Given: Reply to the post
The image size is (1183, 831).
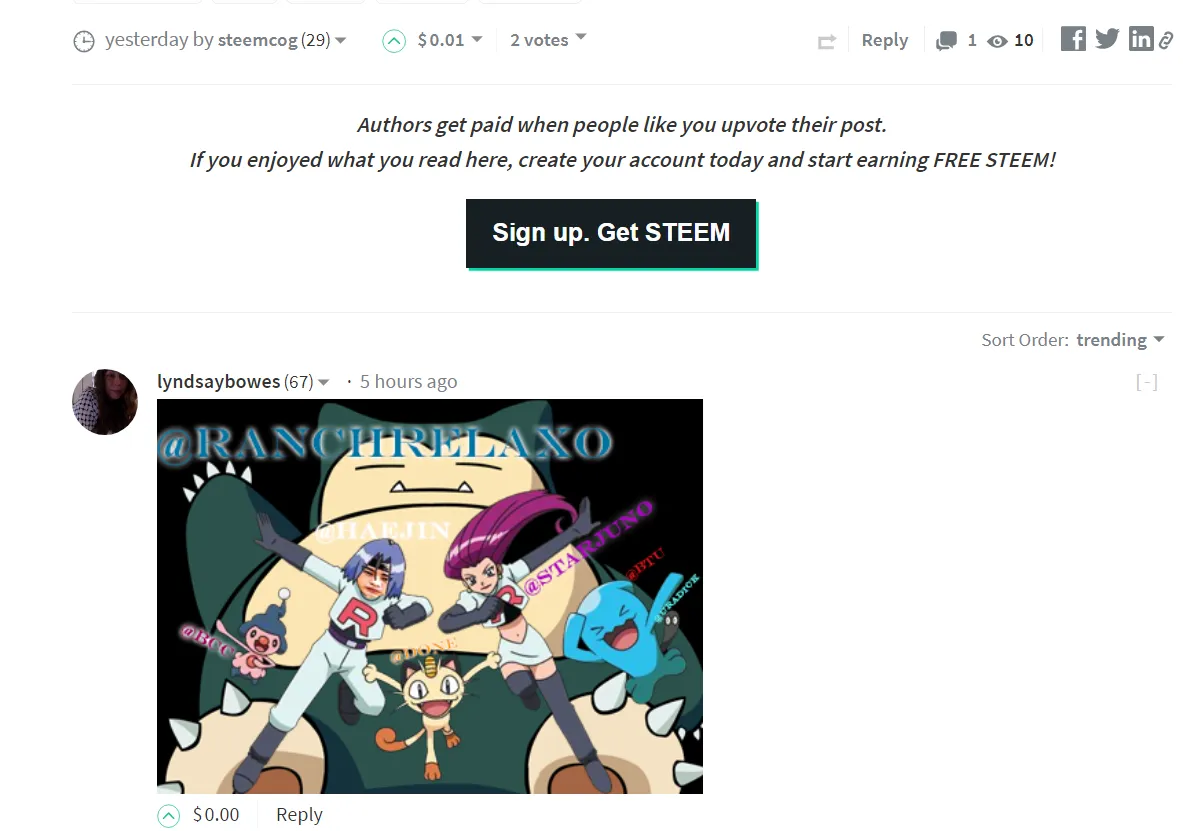Looking at the screenshot, I should click(884, 40).
